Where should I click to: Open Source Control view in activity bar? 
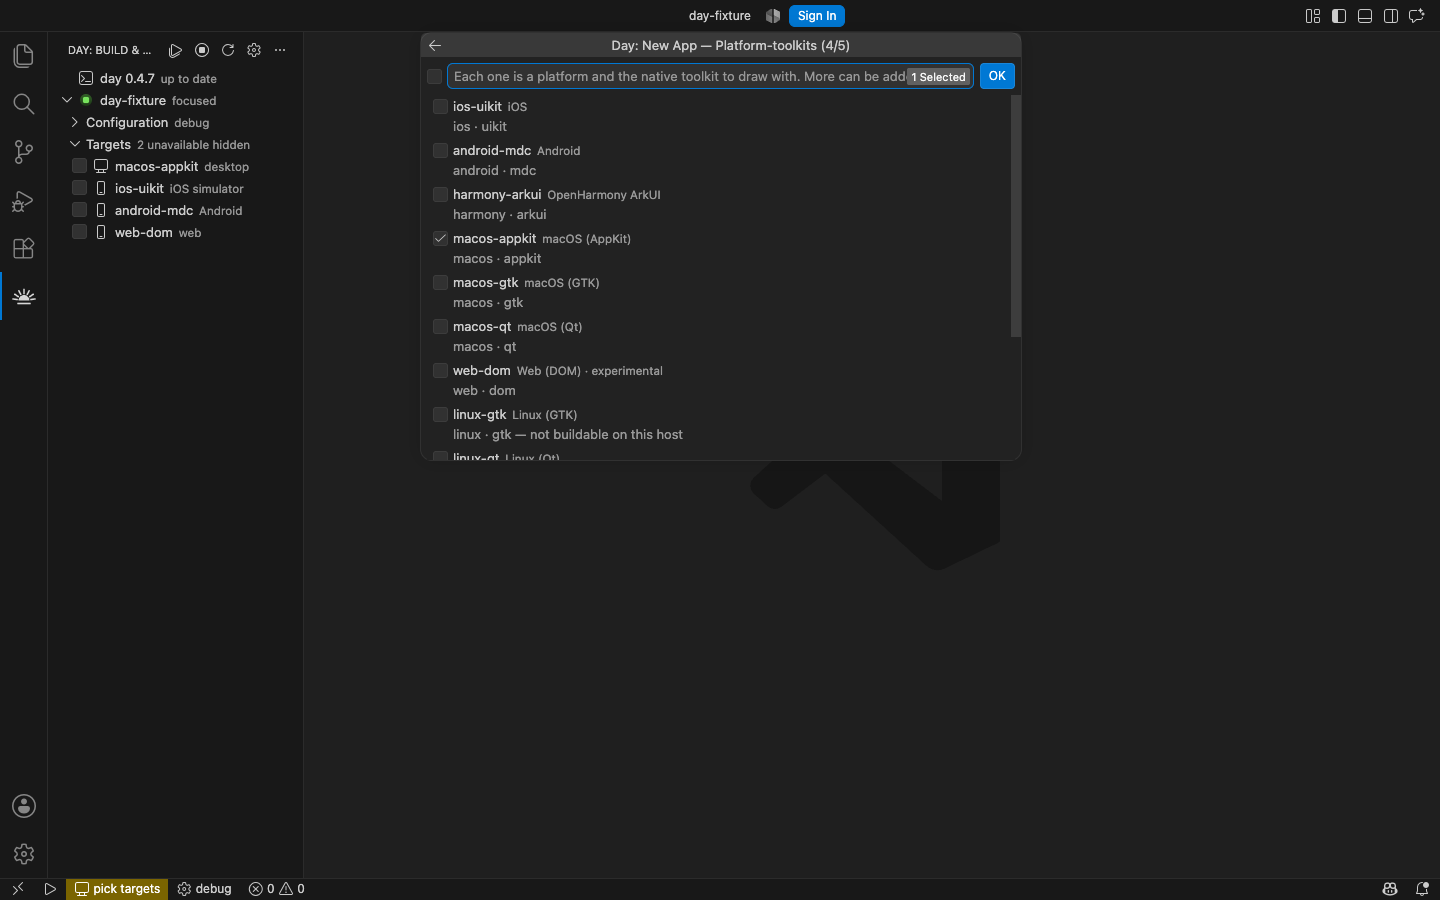point(23,152)
